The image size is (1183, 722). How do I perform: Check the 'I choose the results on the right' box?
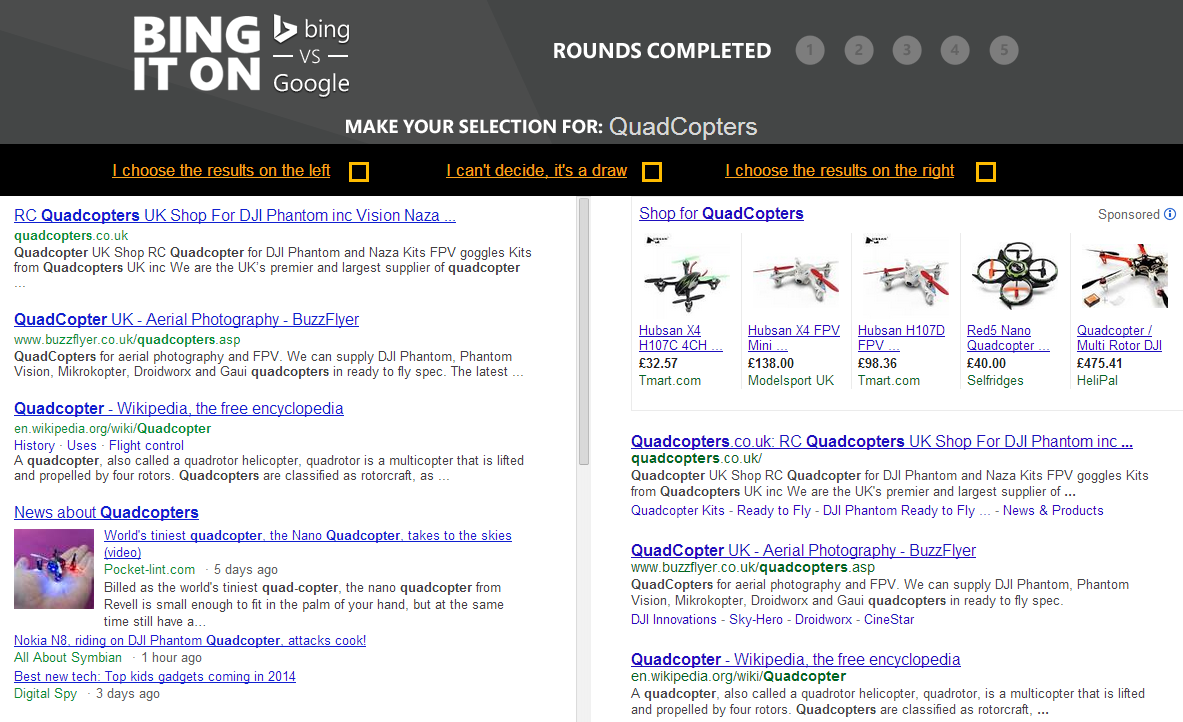point(985,172)
